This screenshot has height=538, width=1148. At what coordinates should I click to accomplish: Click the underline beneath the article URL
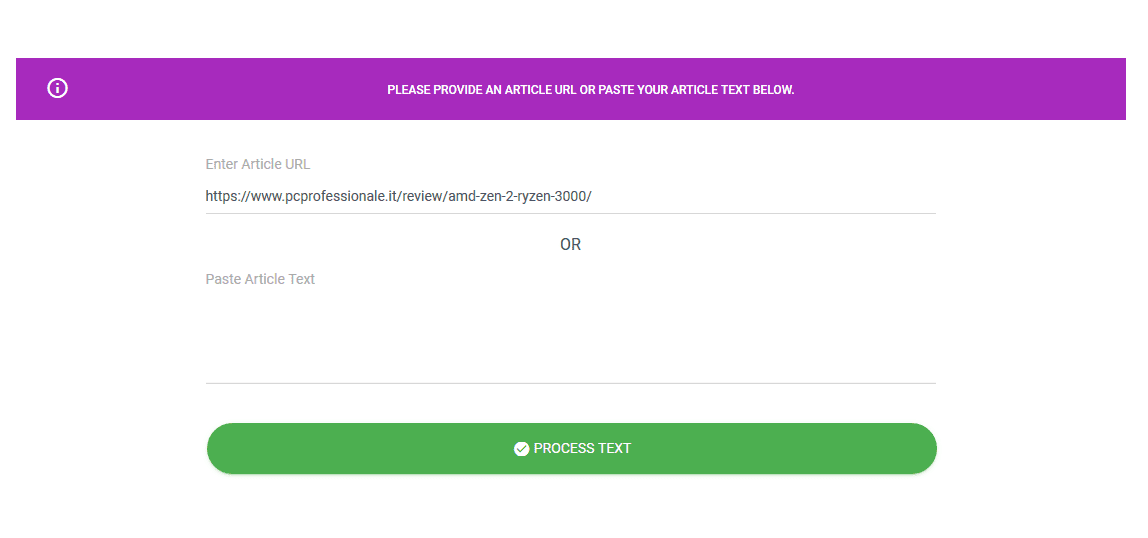pos(570,213)
